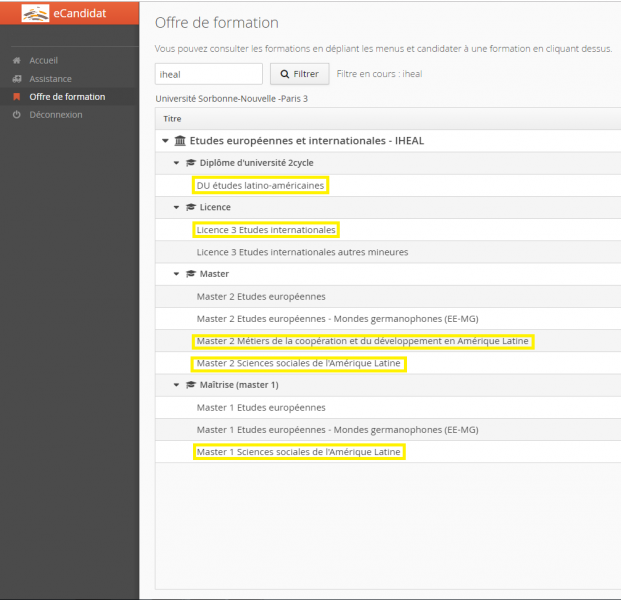Click the Assistance icon in sidebar
This screenshot has height=600, width=621.
point(17,79)
